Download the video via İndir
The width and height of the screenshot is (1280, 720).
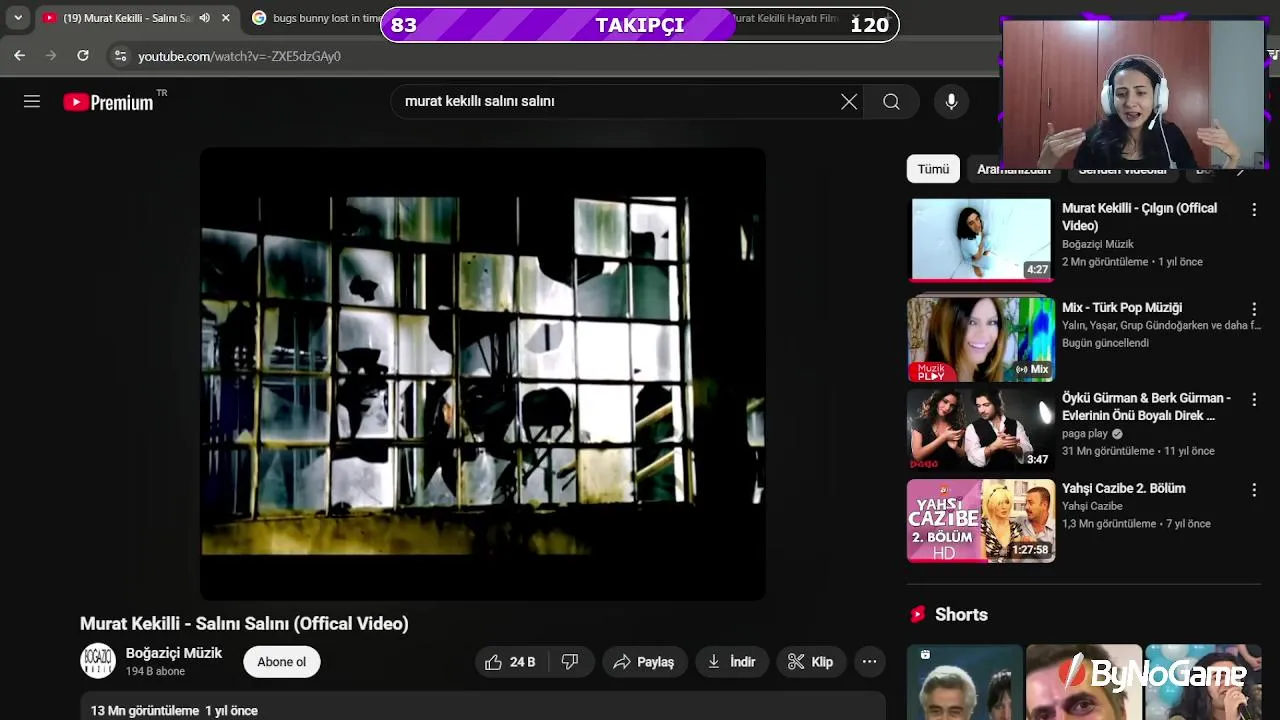coord(732,662)
